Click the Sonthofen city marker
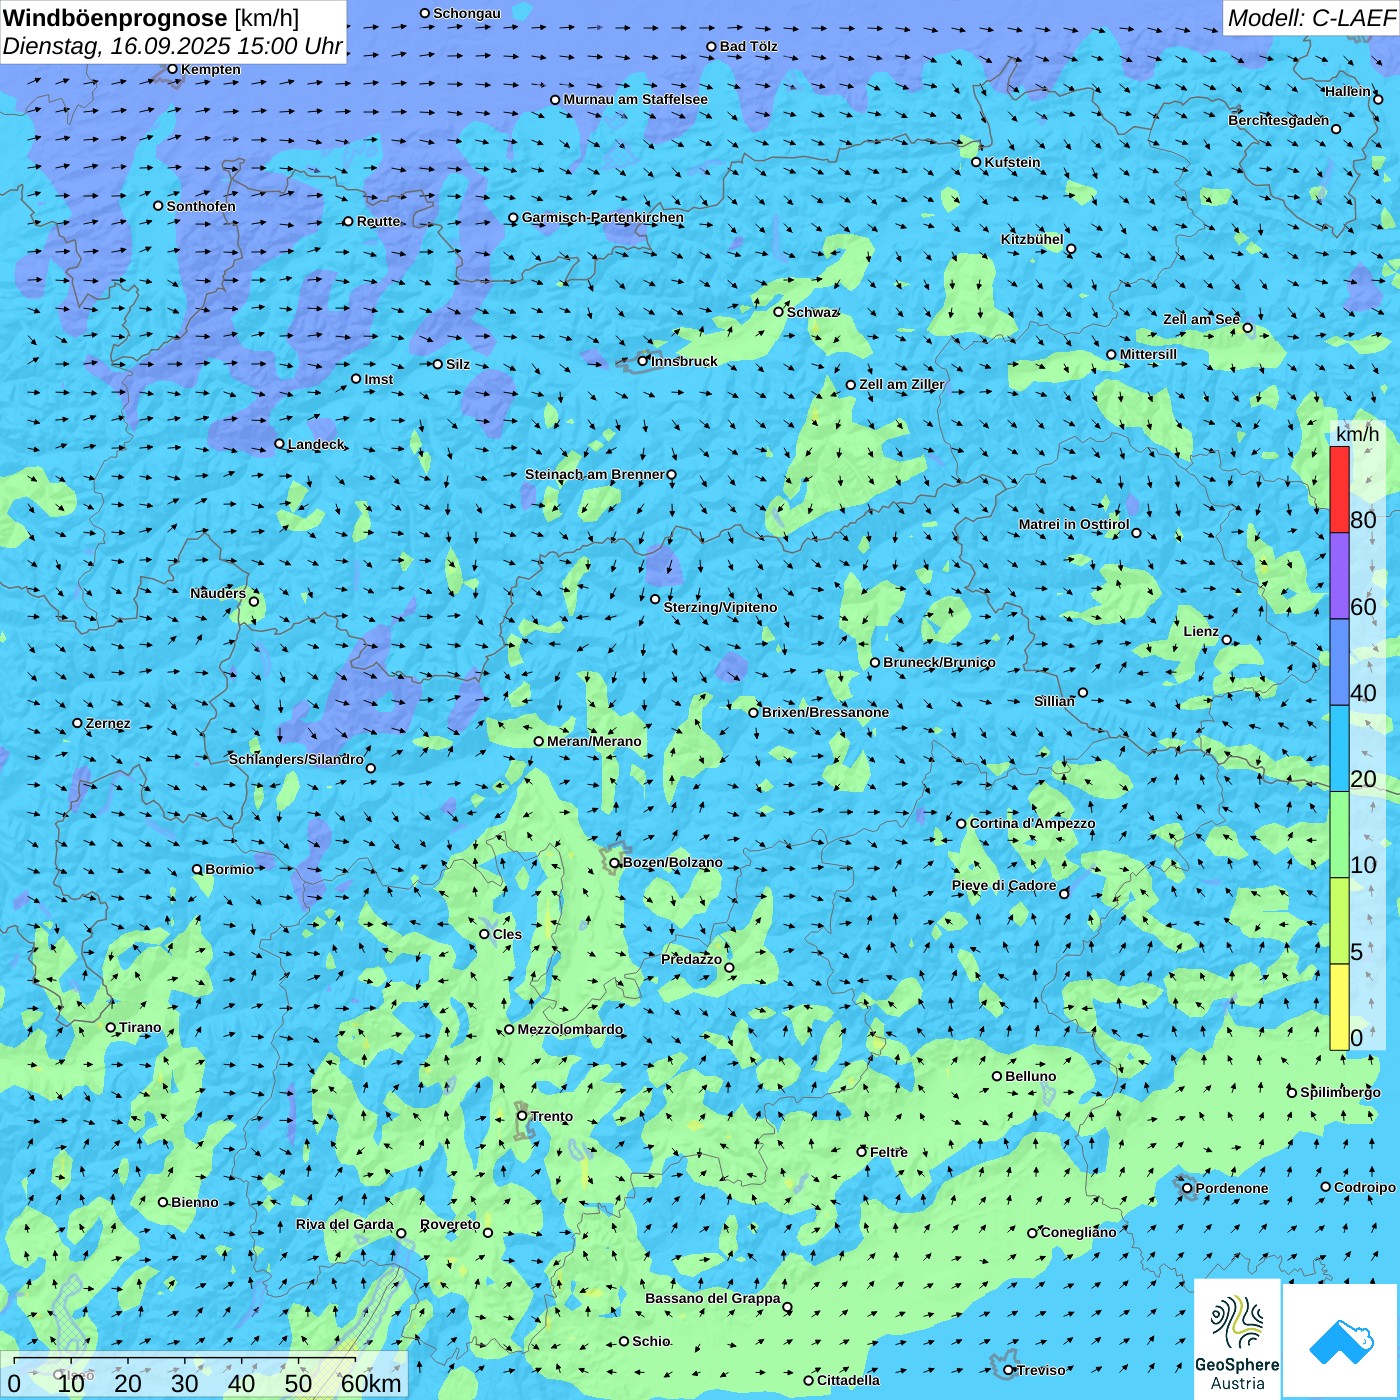 [157, 206]
